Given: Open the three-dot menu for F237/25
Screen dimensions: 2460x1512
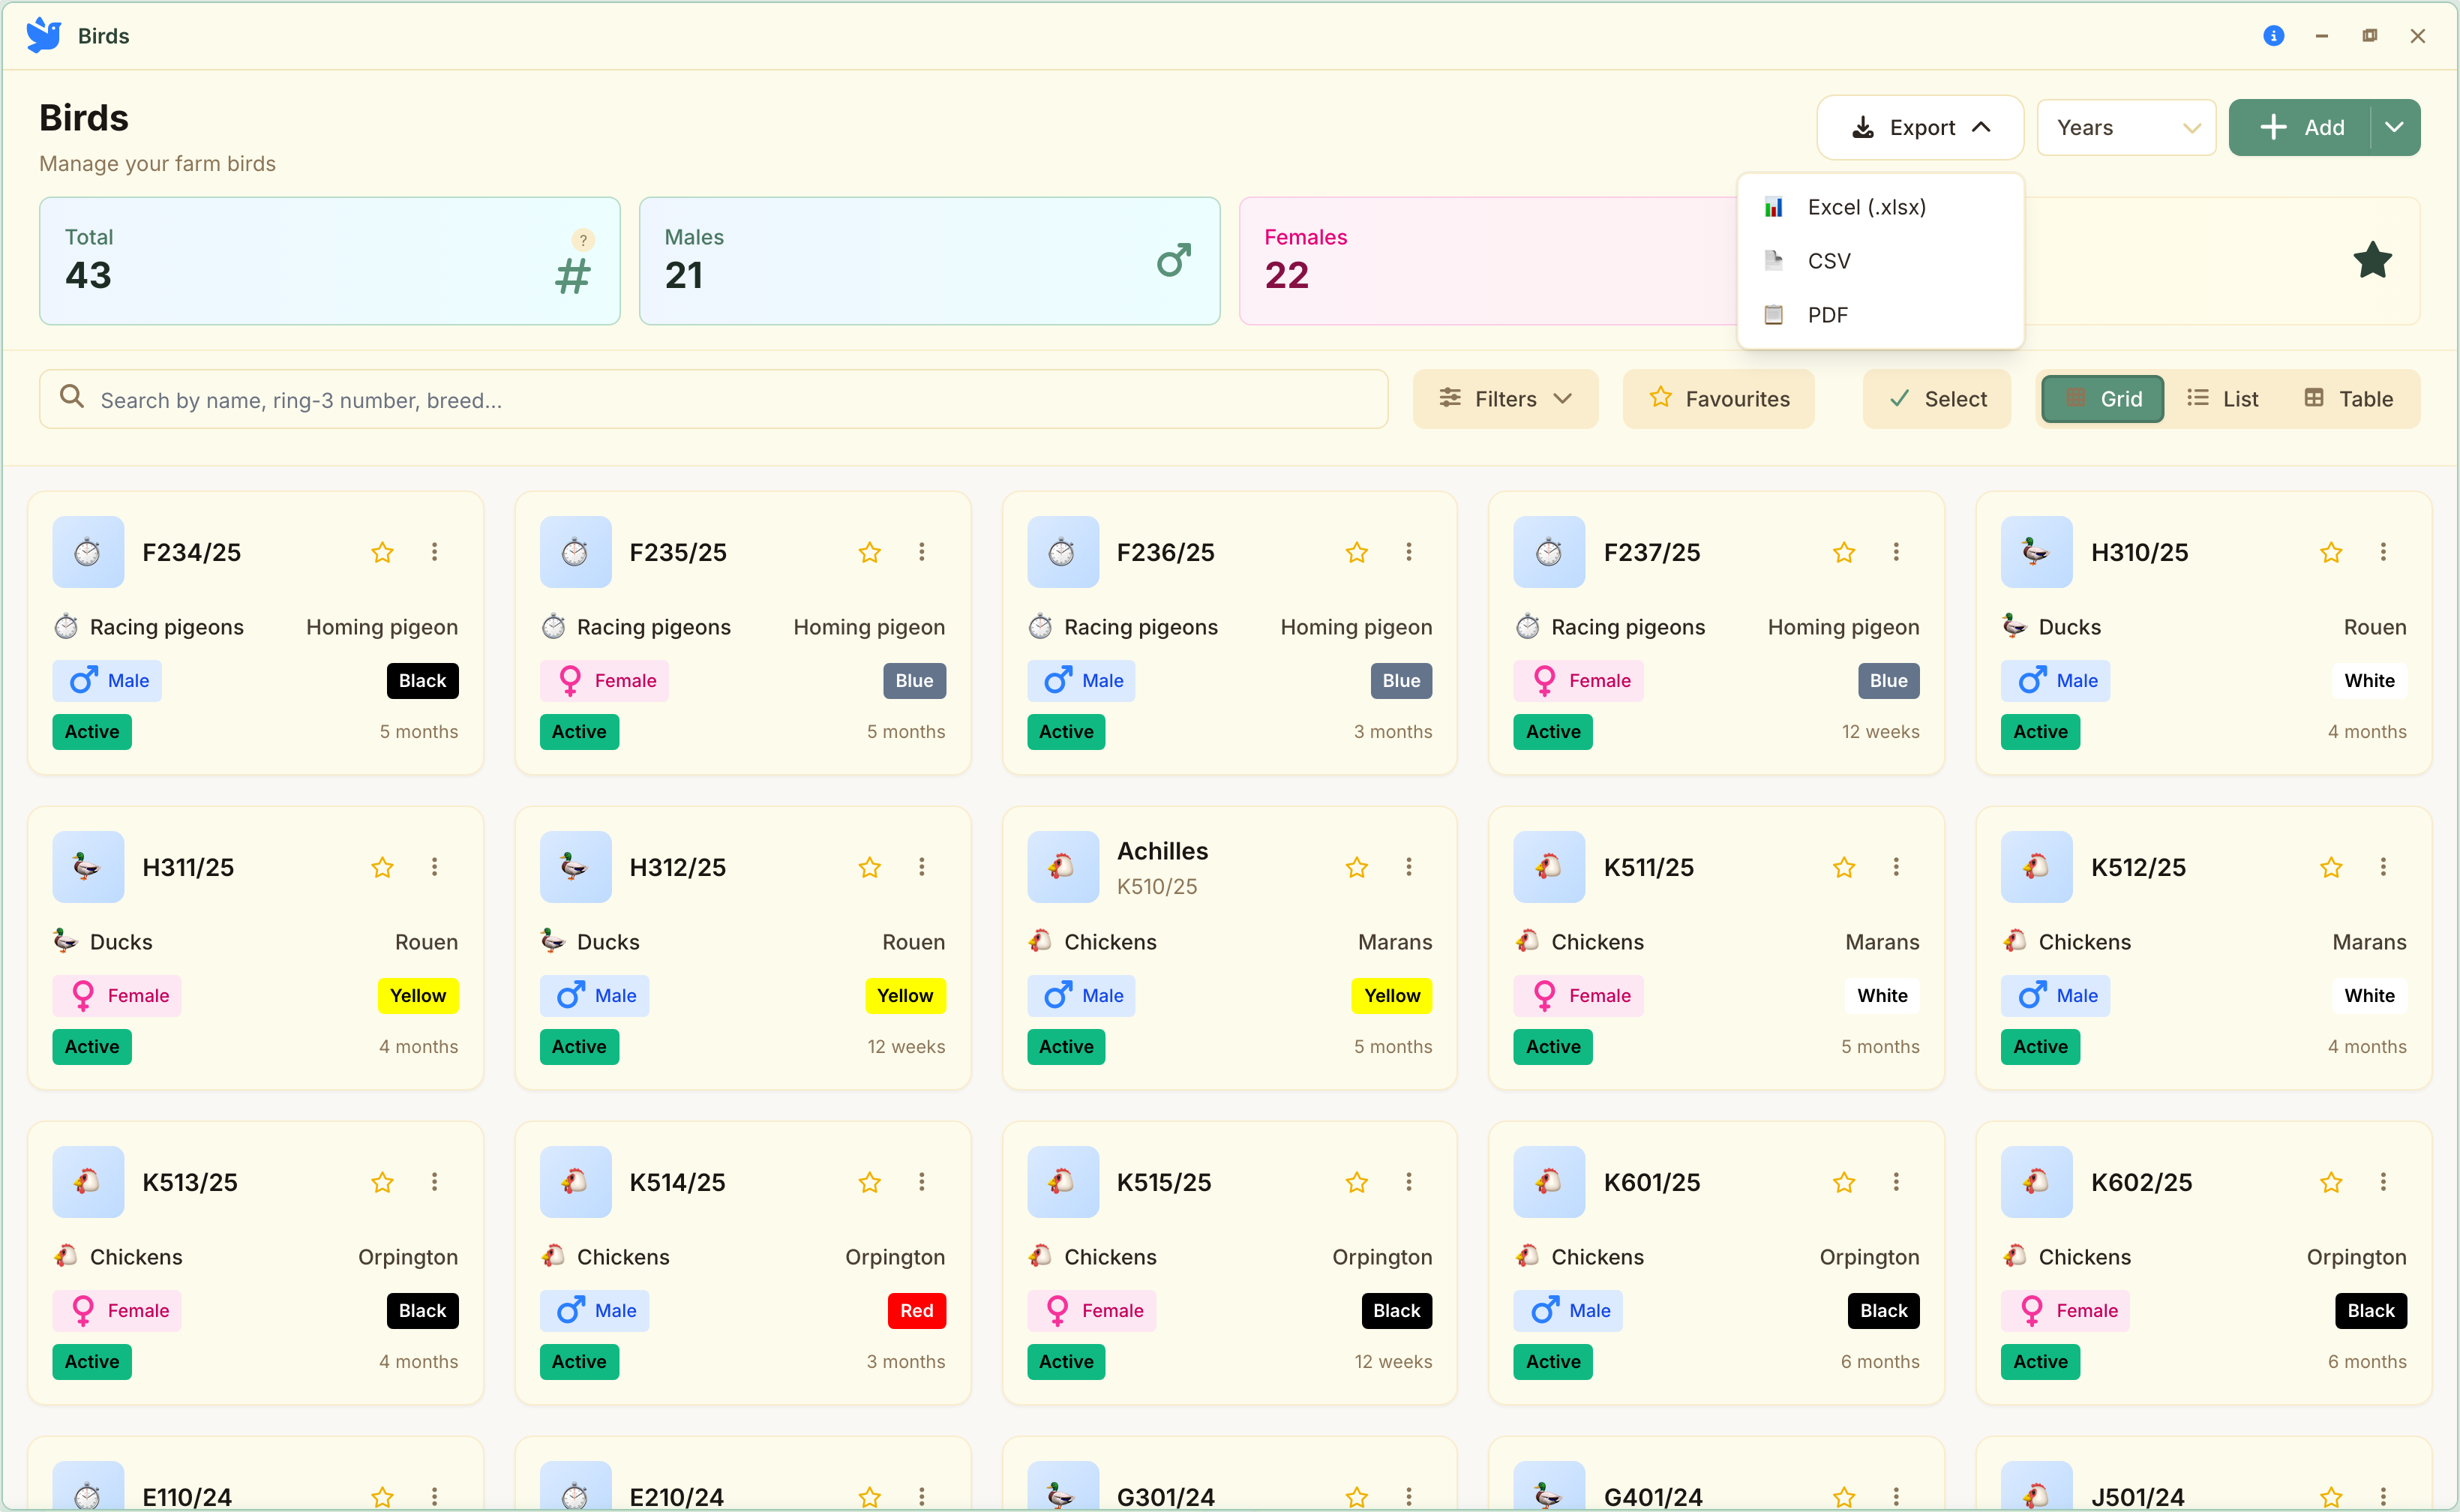Looking at the screenshot, I should pyautogui.click(x=1896, y=552).
